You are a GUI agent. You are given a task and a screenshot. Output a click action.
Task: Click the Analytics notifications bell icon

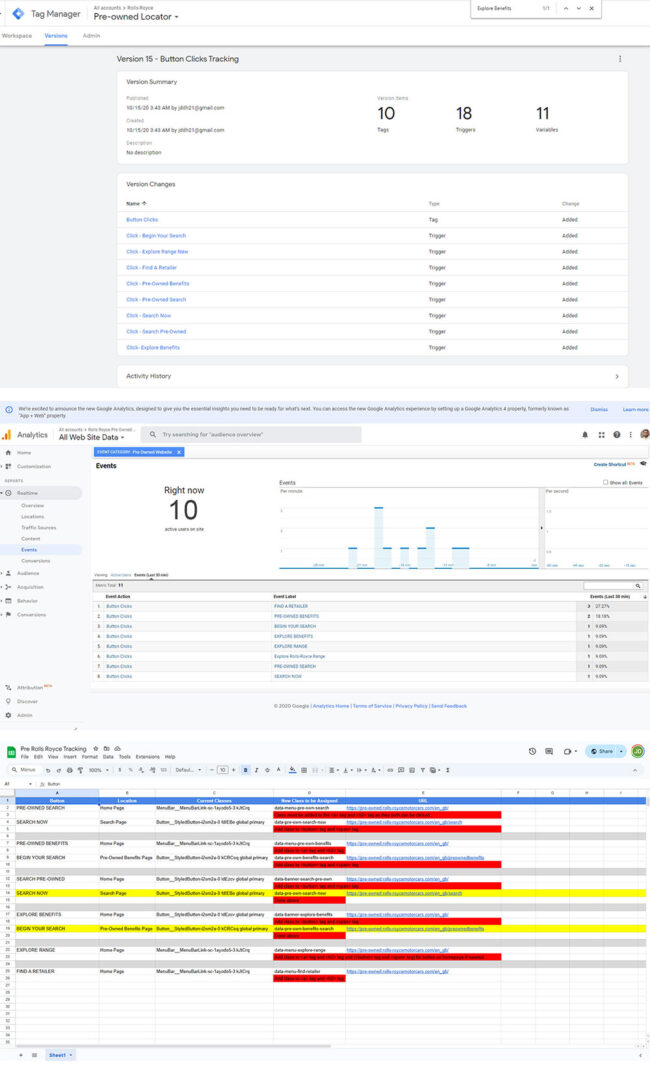coord(585,435)
